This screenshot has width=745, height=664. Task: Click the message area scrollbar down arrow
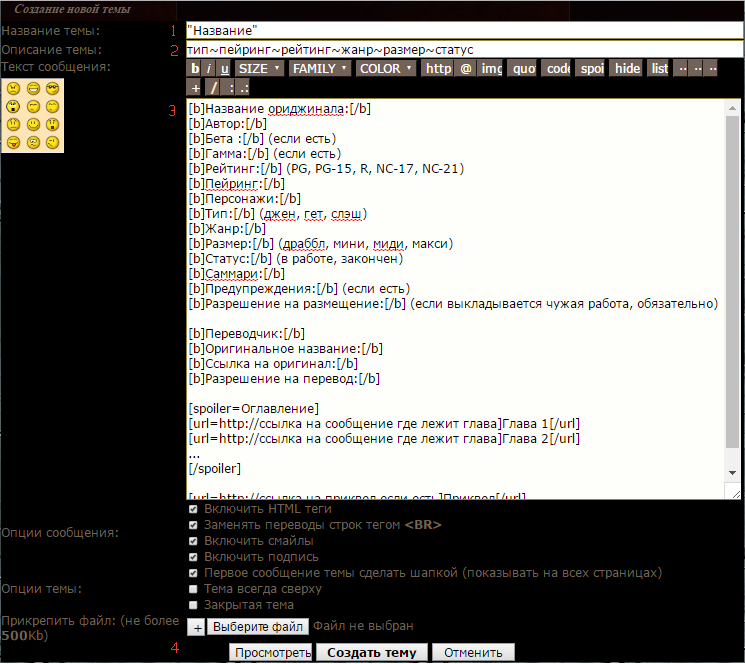click(x=733, y=473)
